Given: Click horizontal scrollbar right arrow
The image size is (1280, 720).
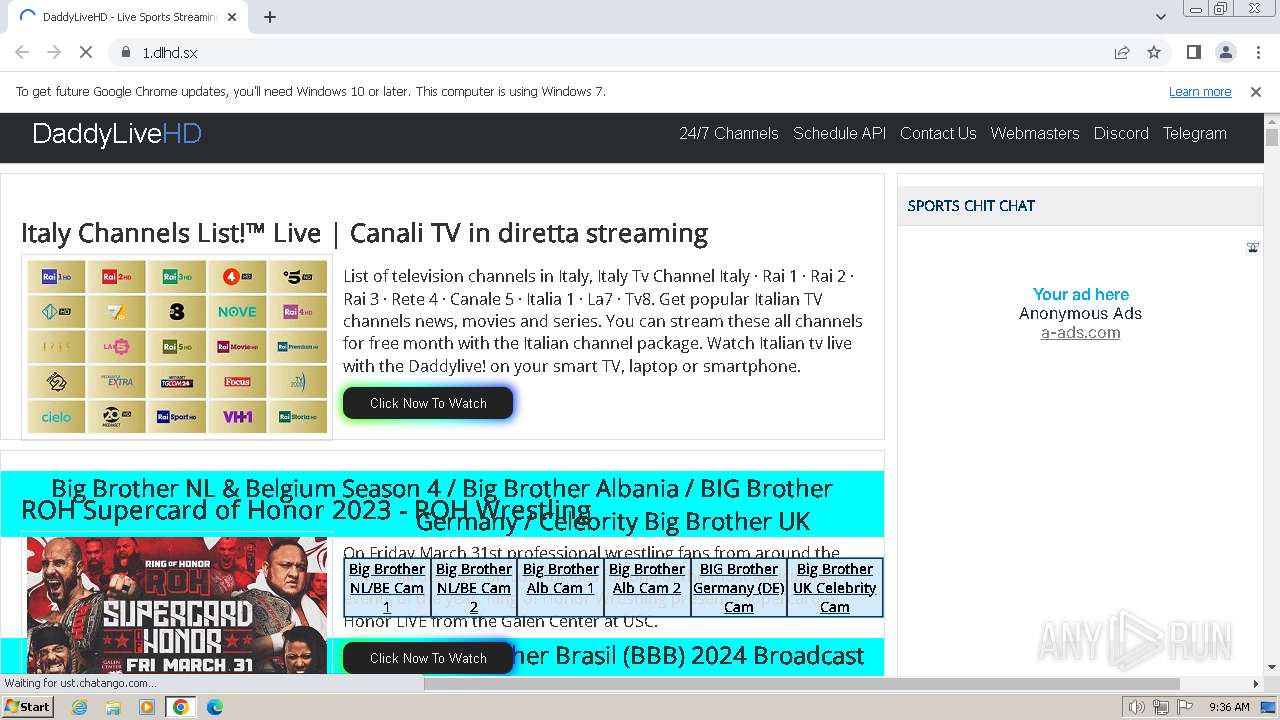Looking at the screenshot, I should point(1256,684).
